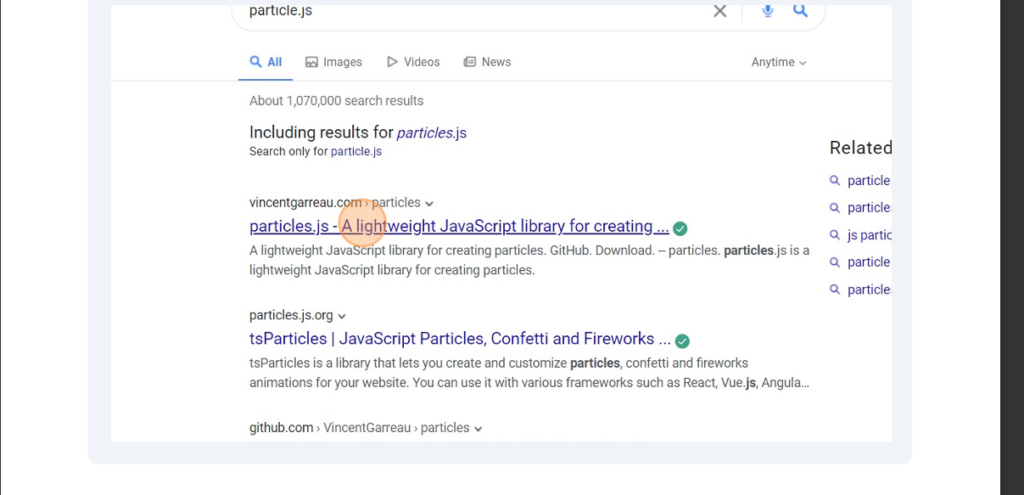Image resolution: width=1024 pixels, height=495 pixels.
Task: Click the 'js partic' related search text
Action: pyautogui.click(x=869, y=236)
